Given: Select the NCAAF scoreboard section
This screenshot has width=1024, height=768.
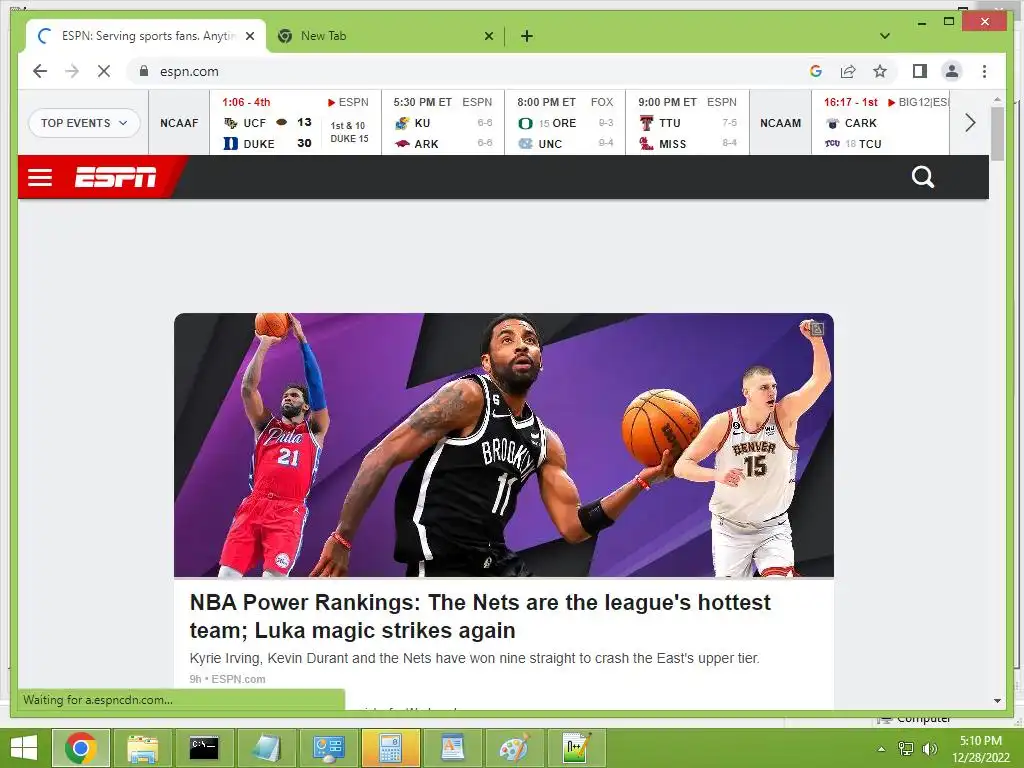Looking at the screenshot, I should point(179,123).
